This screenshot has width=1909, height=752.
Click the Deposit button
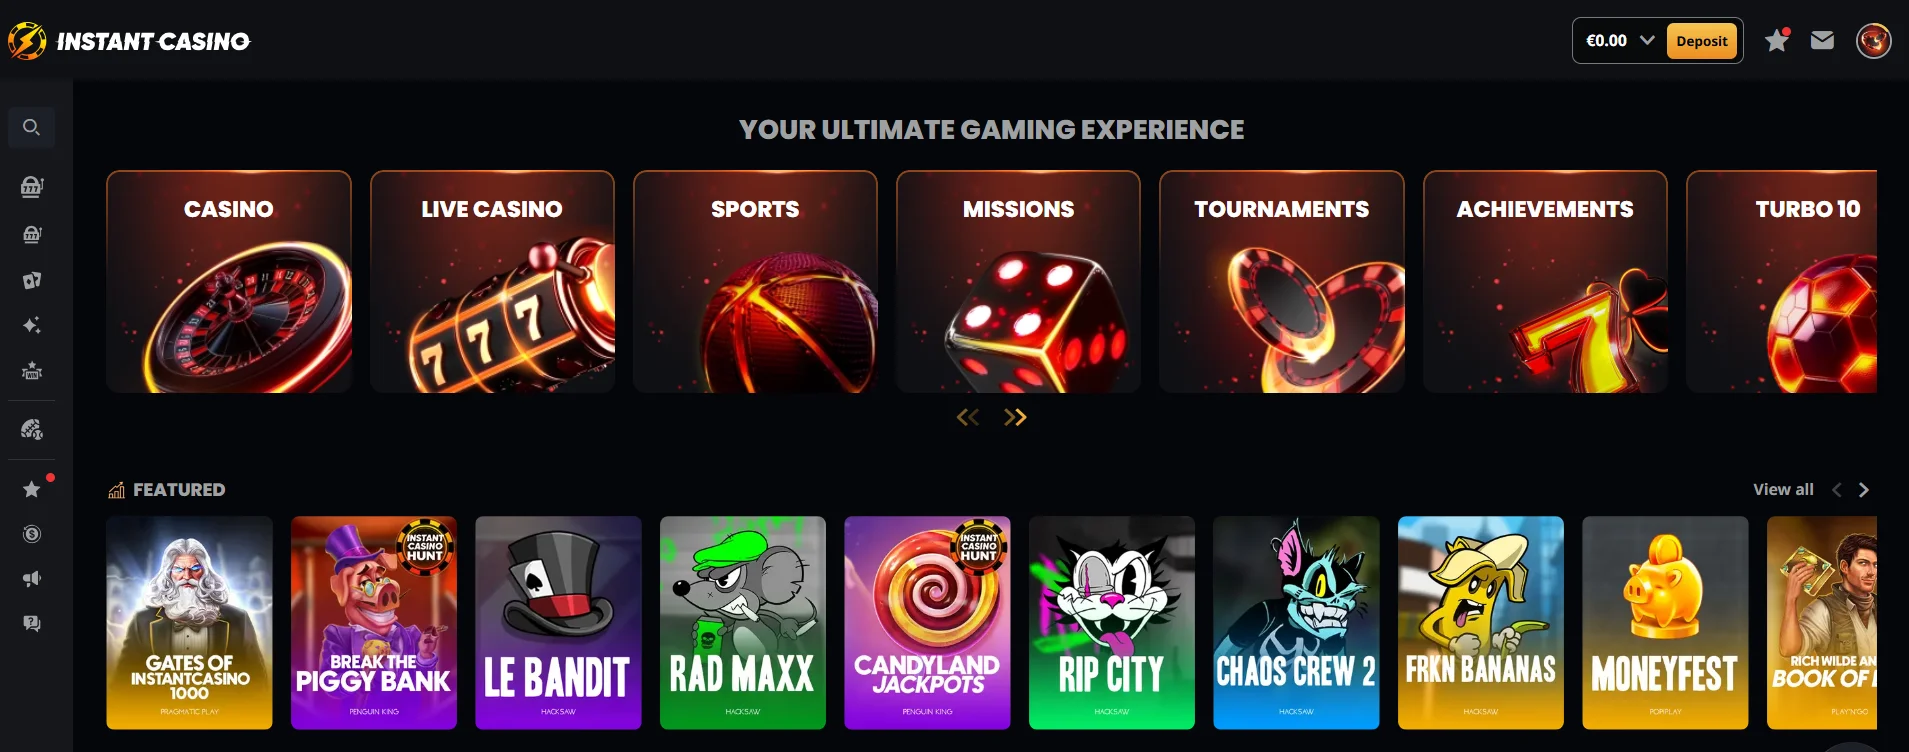pyautogui.click(x=1702, y=41)
